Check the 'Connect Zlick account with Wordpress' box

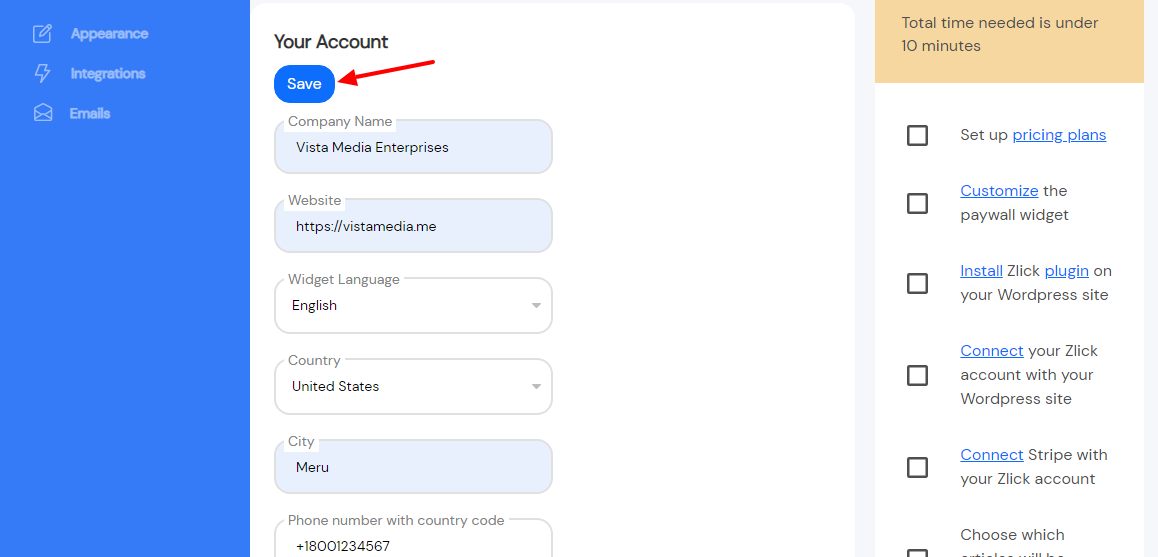pos(917,375)
